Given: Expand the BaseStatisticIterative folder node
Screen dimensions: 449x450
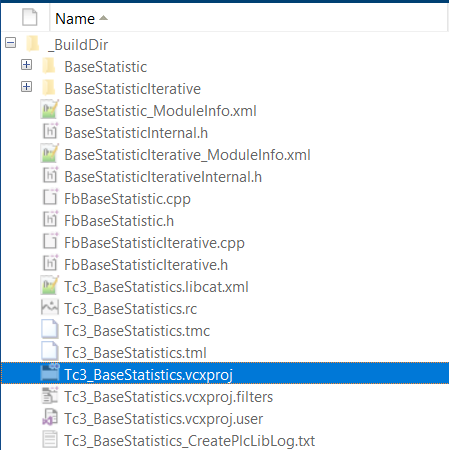Looking at the screenshot, I should tap(26, 87).
